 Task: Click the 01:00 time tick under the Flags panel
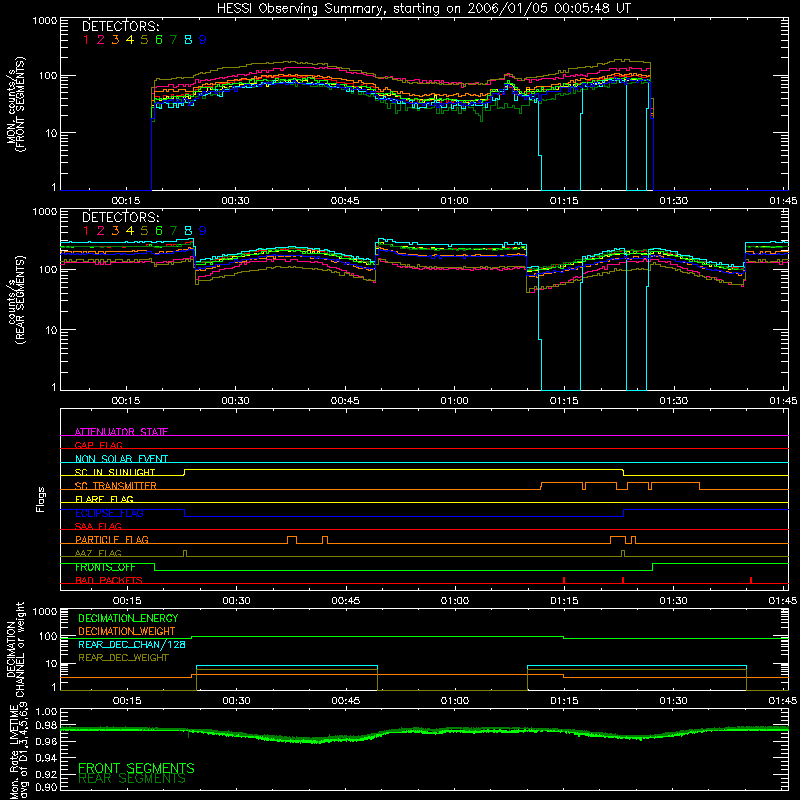tap(455, 601)
